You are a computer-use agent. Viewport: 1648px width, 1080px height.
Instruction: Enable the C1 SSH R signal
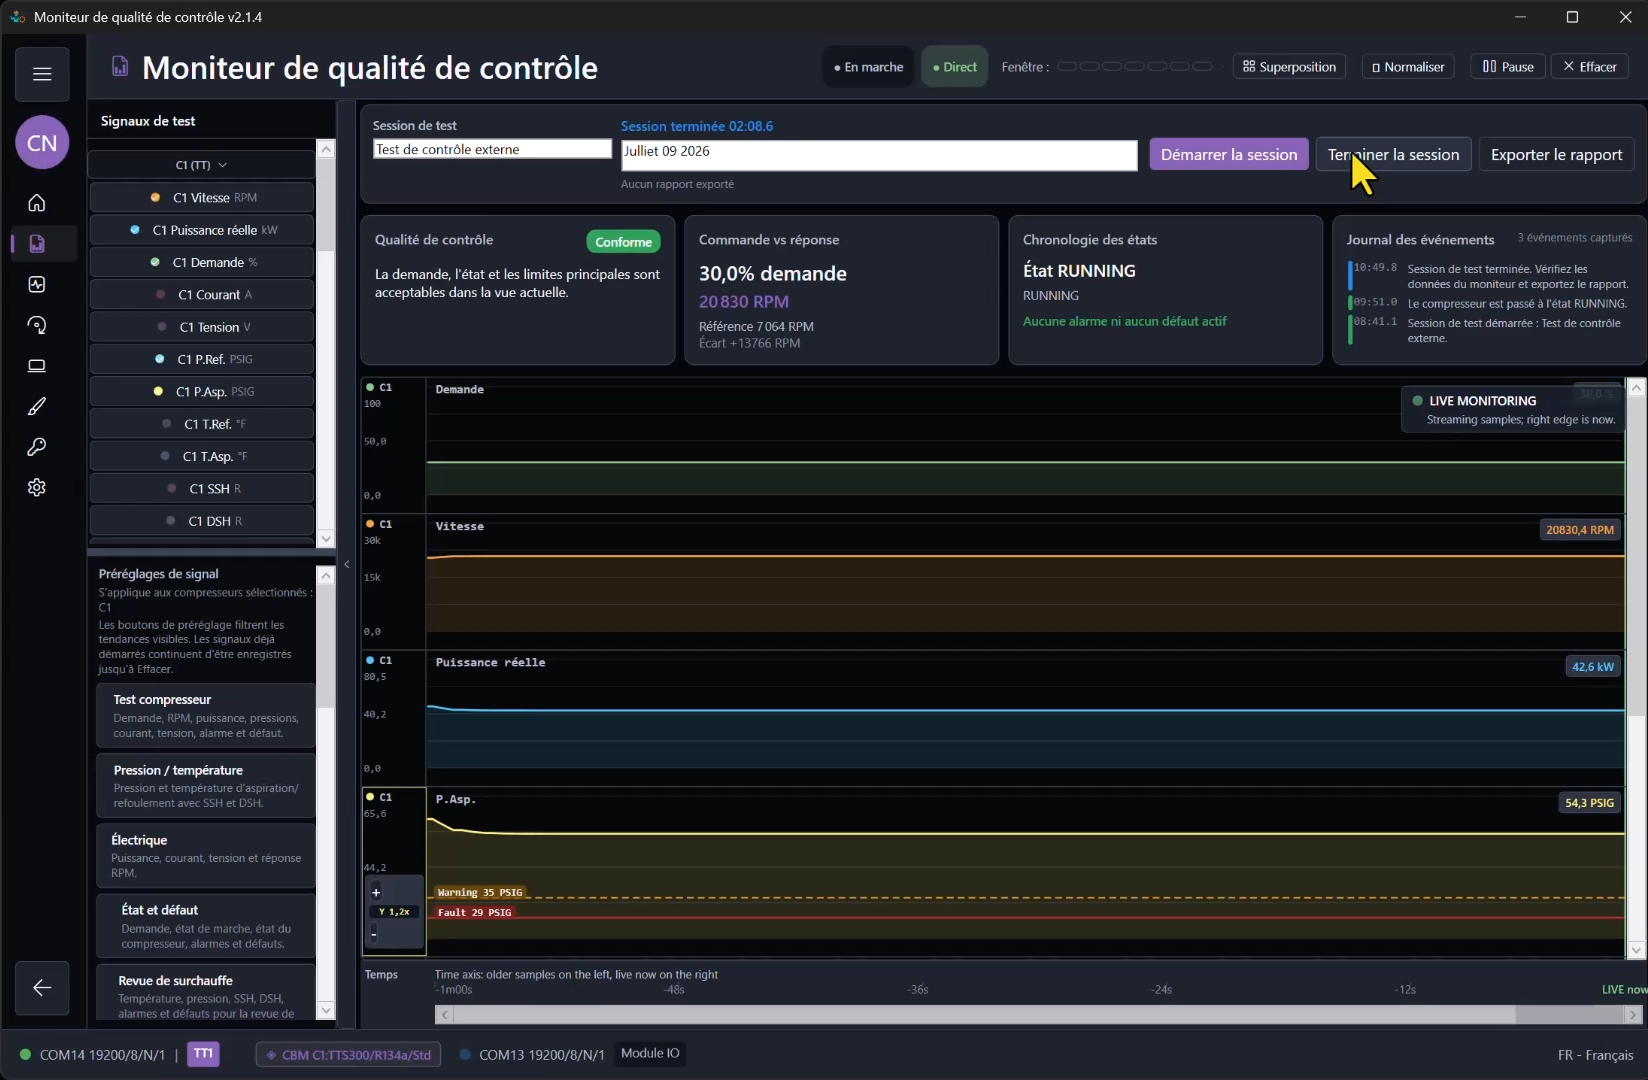(202, 489)
